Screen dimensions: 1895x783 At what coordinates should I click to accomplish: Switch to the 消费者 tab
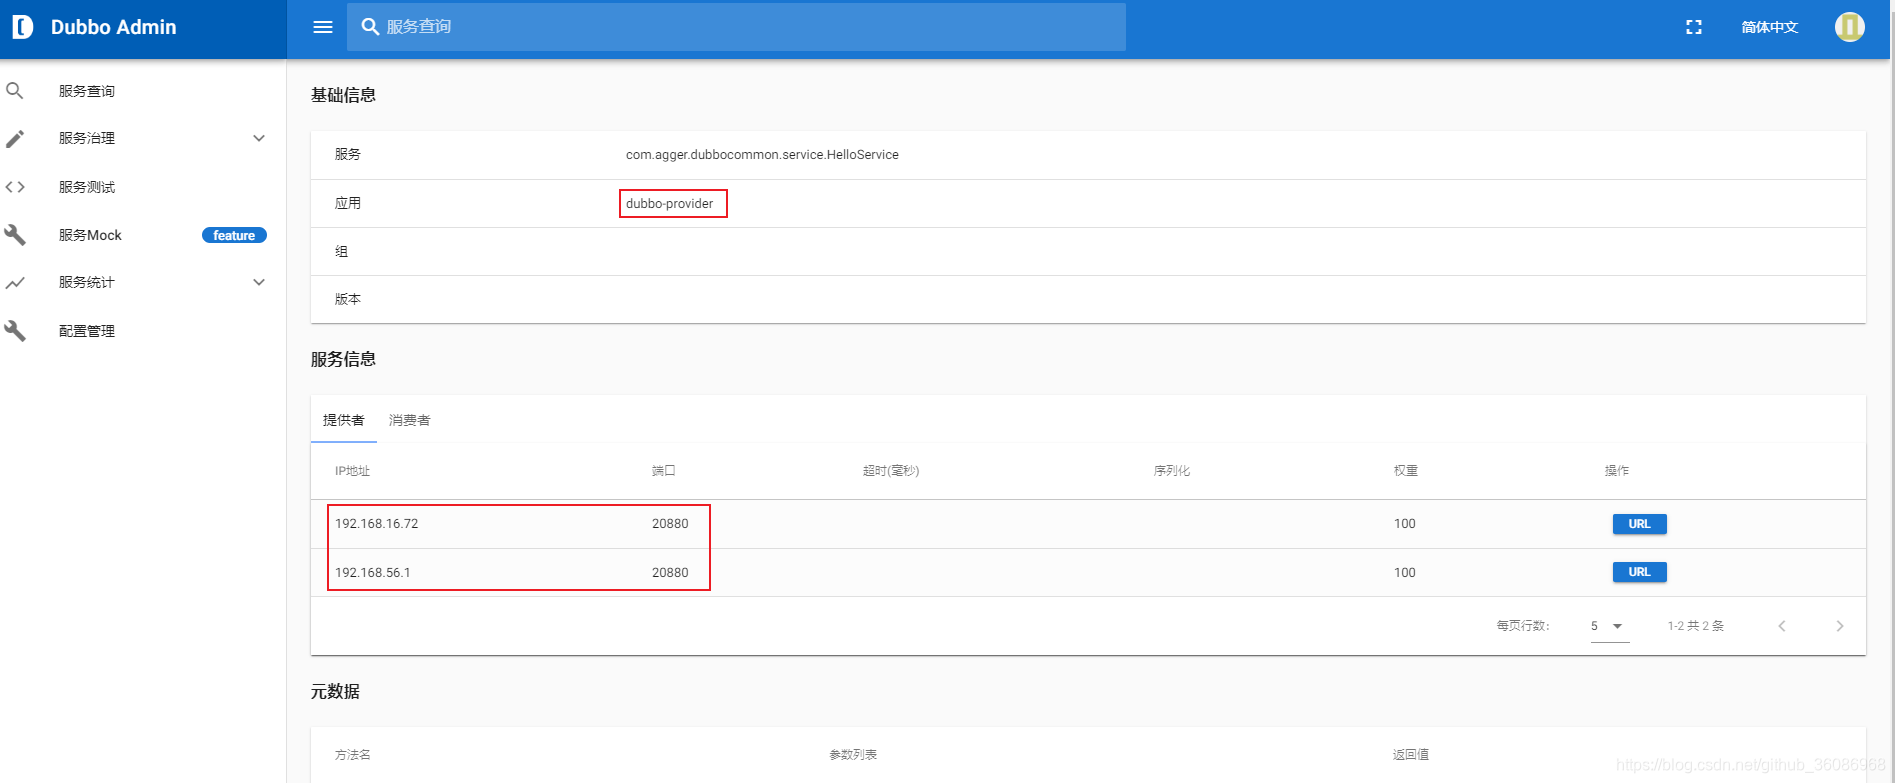pos(410,420)
